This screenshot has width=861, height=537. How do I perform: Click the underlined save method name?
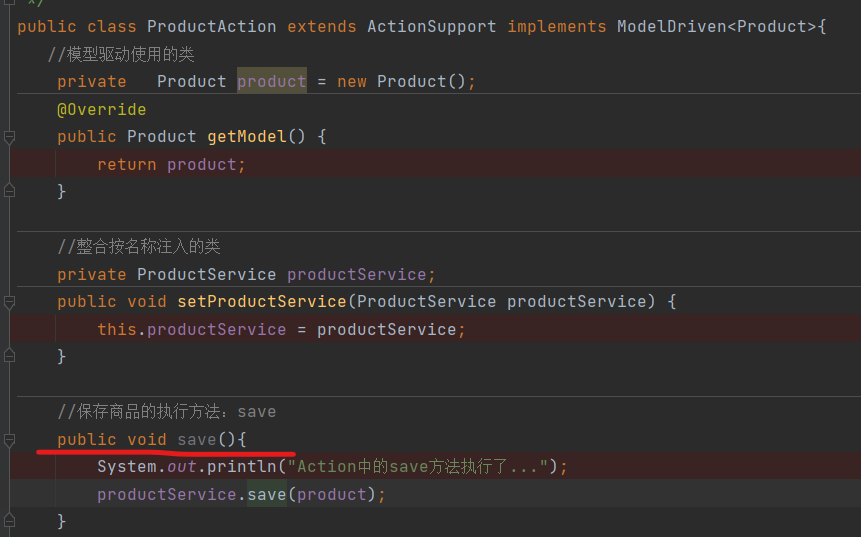click(x=197, y=439)
